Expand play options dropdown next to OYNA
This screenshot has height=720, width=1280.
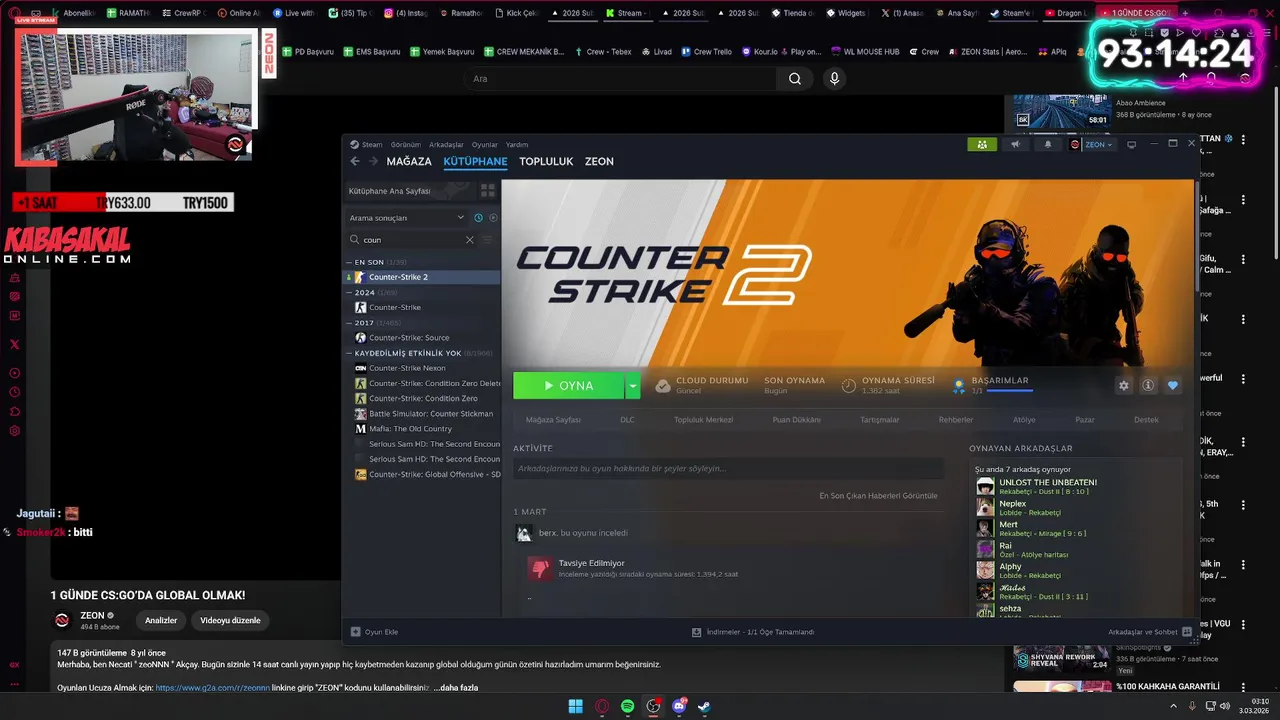click(632, 385)
